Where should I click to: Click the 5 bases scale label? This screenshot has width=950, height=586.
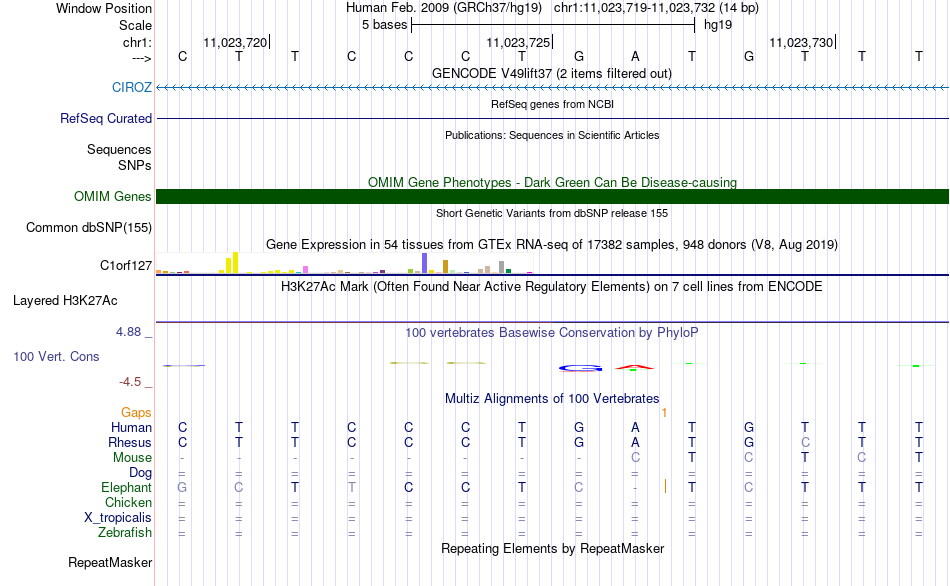pyautogui.click(x=385, y=25)
